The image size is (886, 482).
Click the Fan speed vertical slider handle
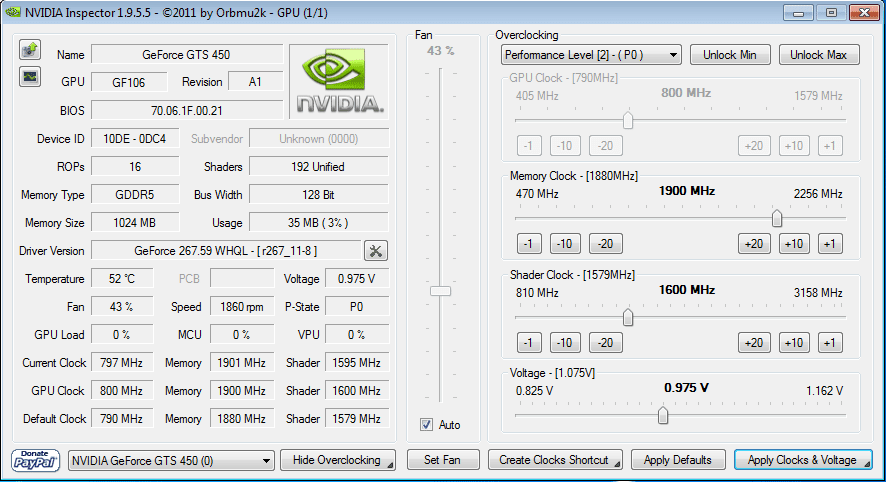(440, 291)
